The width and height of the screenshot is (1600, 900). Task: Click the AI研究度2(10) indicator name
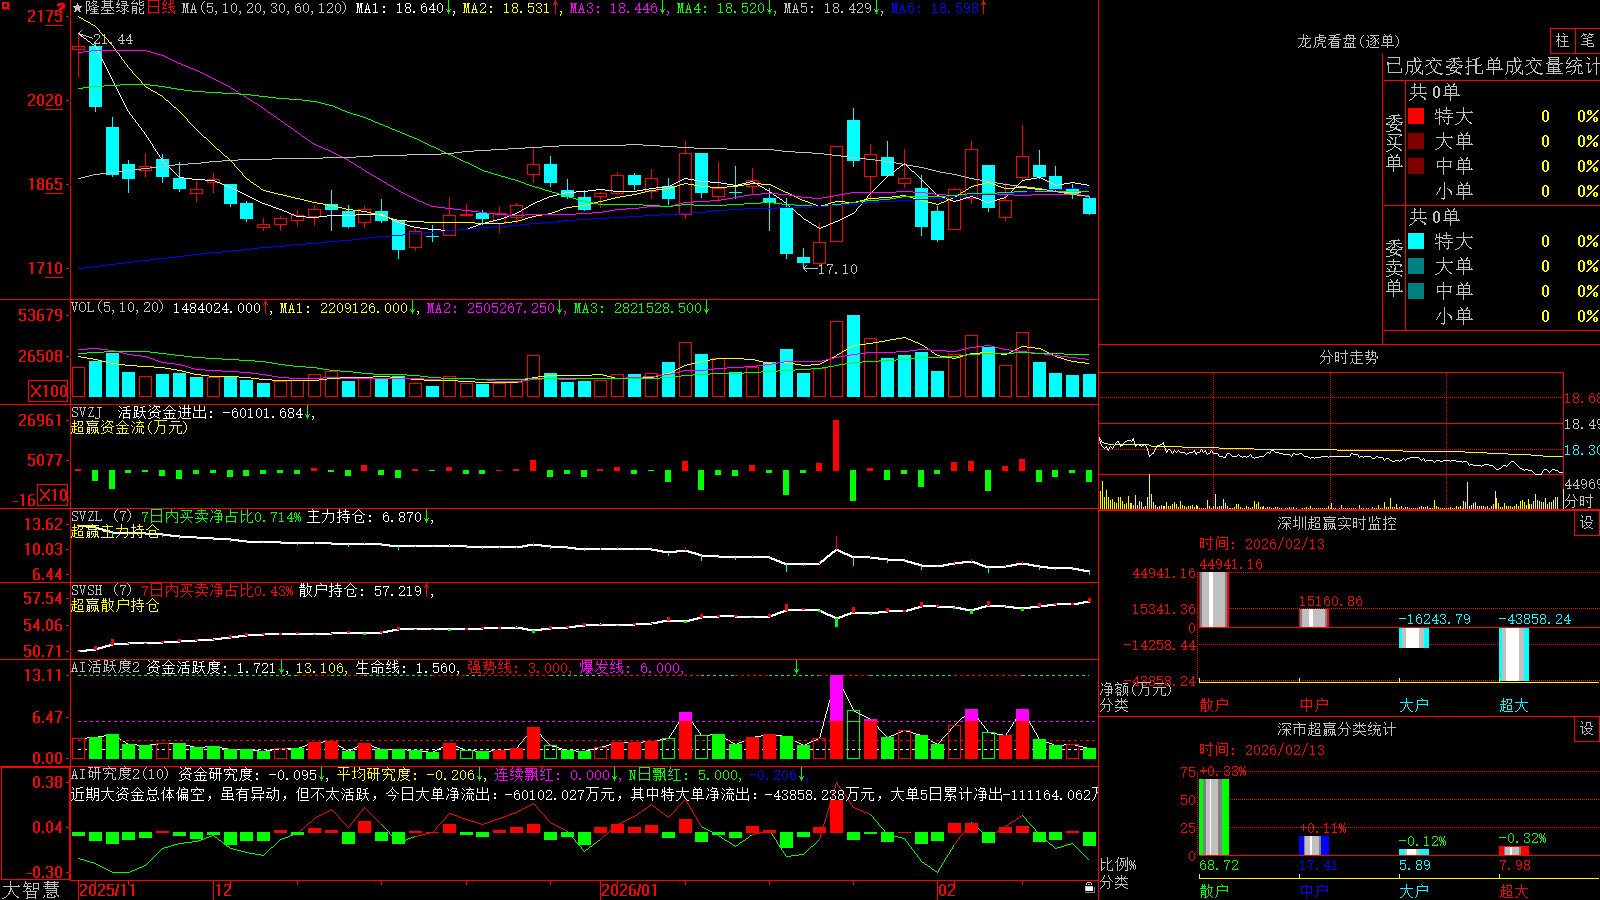[x=121, y=774]
